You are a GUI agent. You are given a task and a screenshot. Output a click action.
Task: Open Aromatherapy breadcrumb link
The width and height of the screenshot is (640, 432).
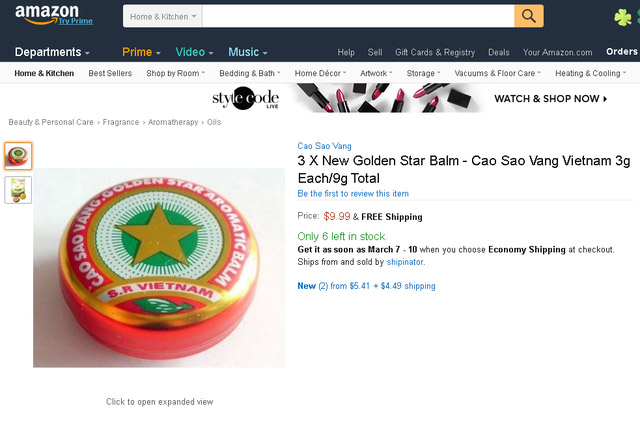tap(173, 122)
